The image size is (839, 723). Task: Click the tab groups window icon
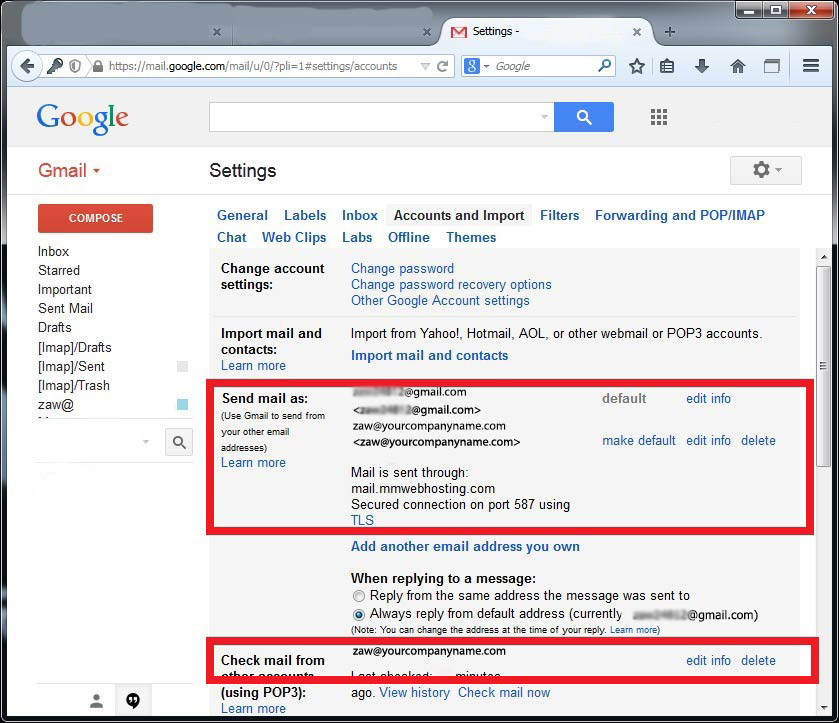[x=772, y=66]
